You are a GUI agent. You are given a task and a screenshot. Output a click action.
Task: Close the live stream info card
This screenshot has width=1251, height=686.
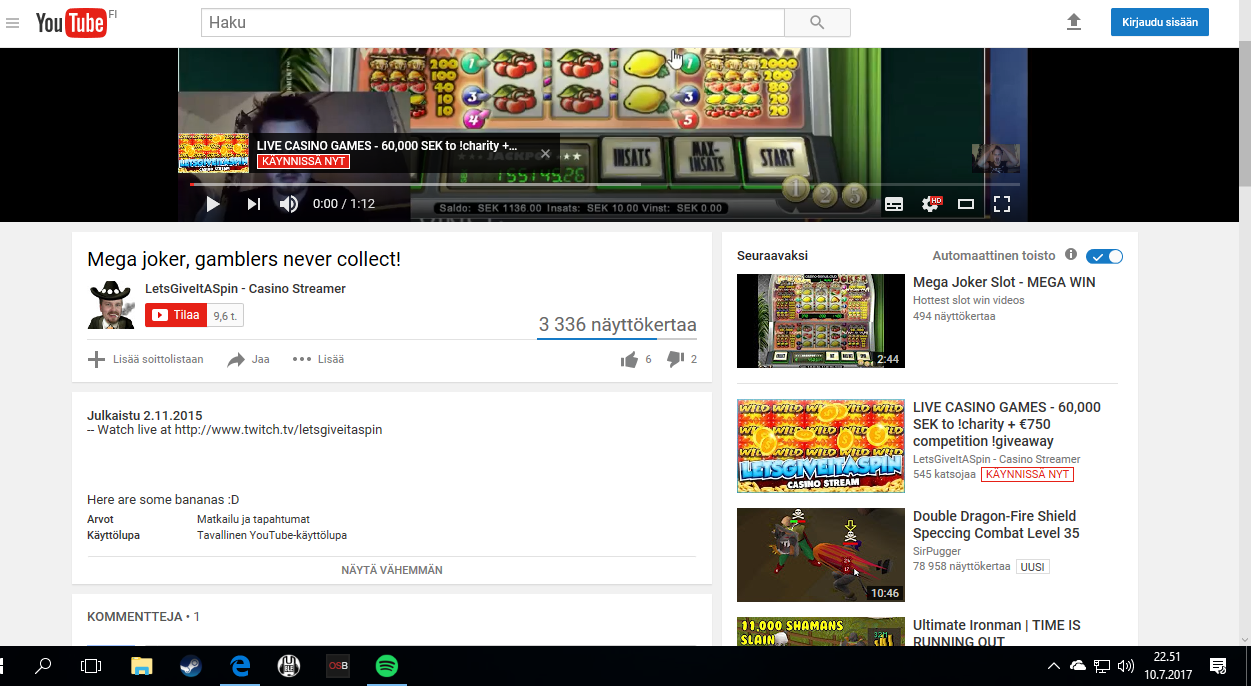click(x=545, y=153)
